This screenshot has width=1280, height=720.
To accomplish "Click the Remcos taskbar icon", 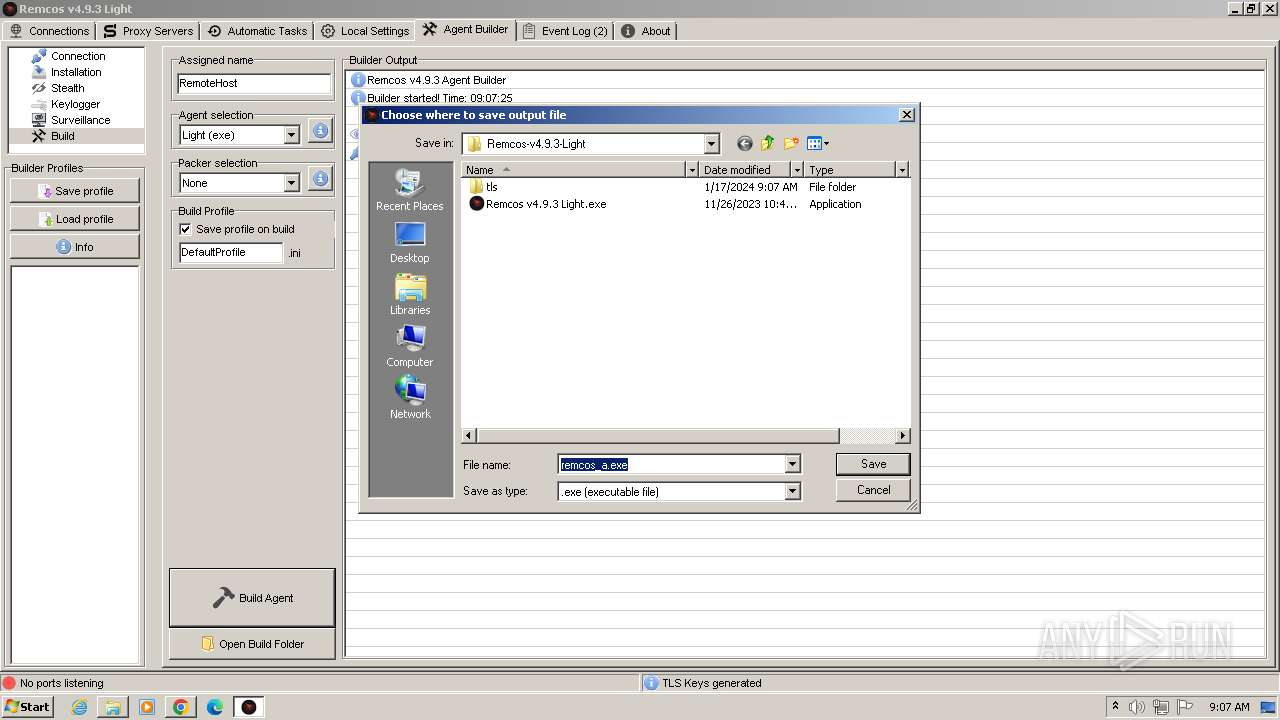I will pos(249,707).
